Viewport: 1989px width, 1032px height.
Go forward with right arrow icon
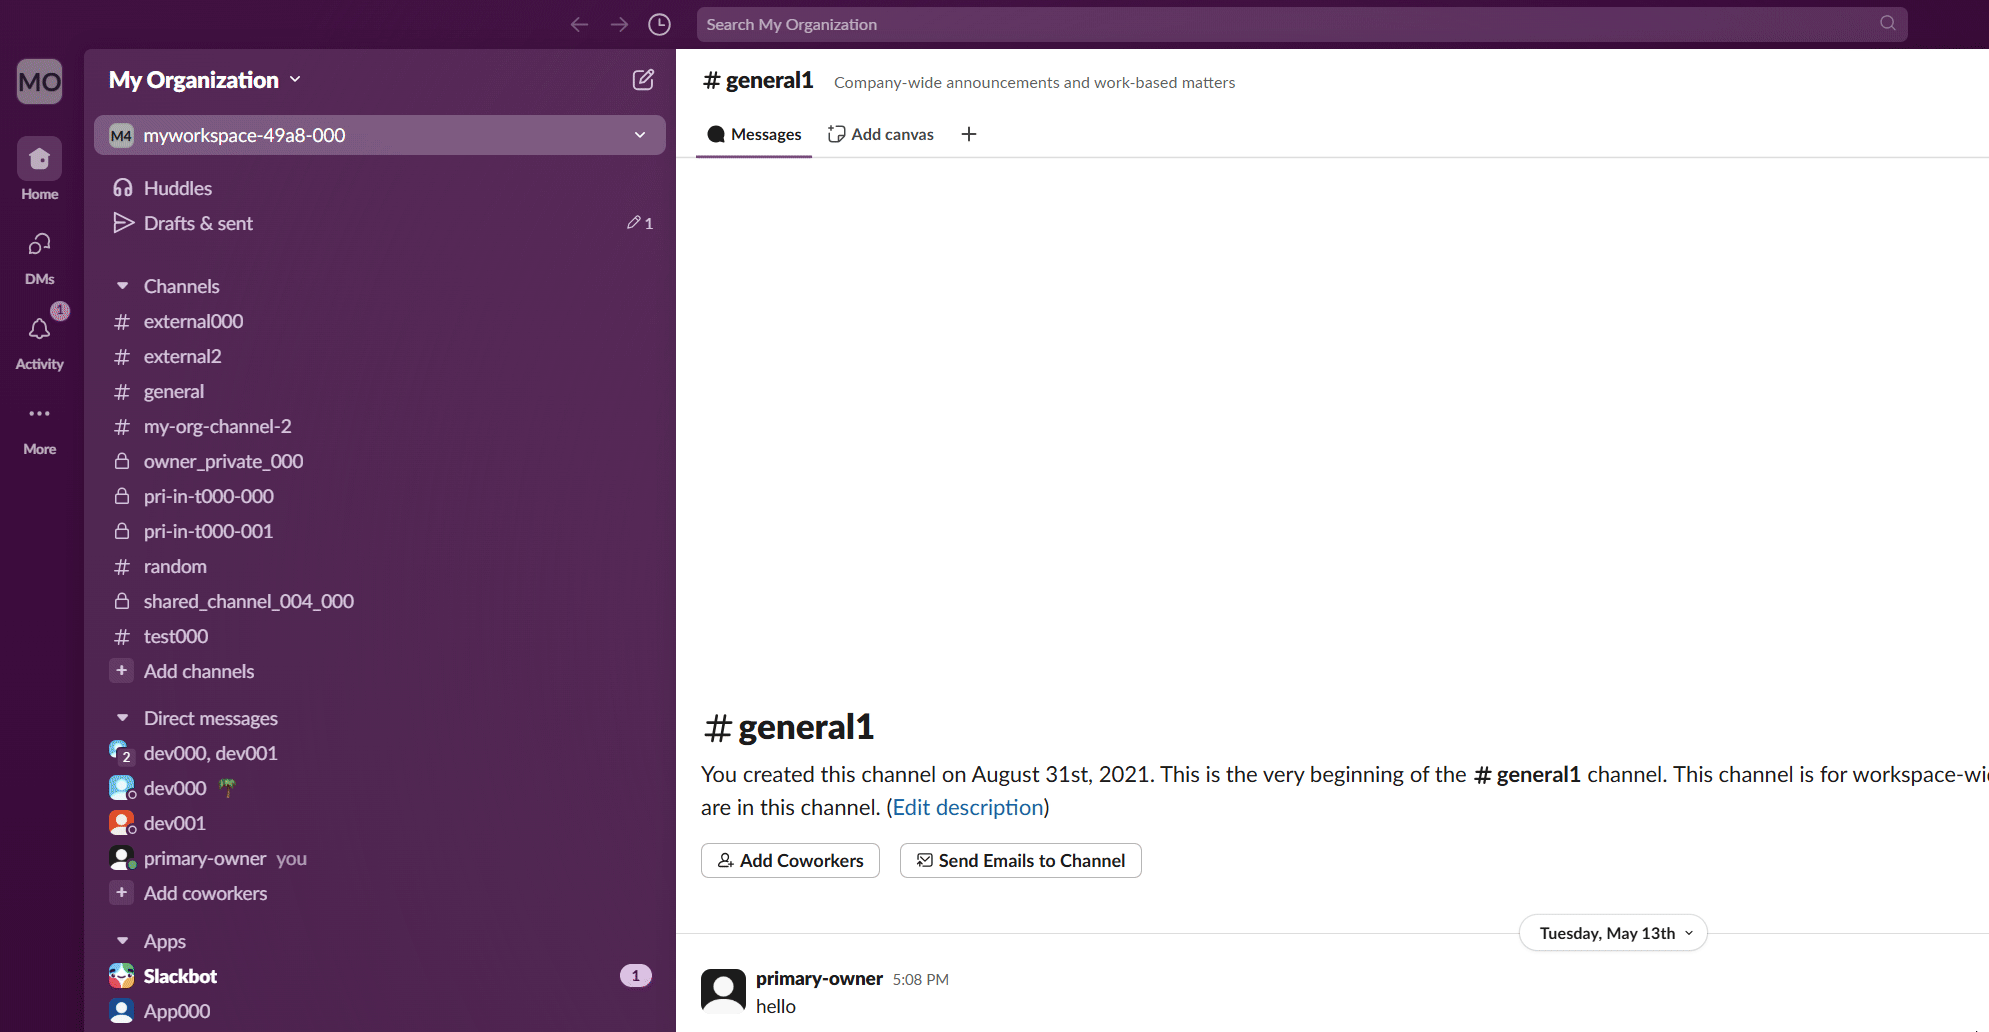[x=619, y=24]
